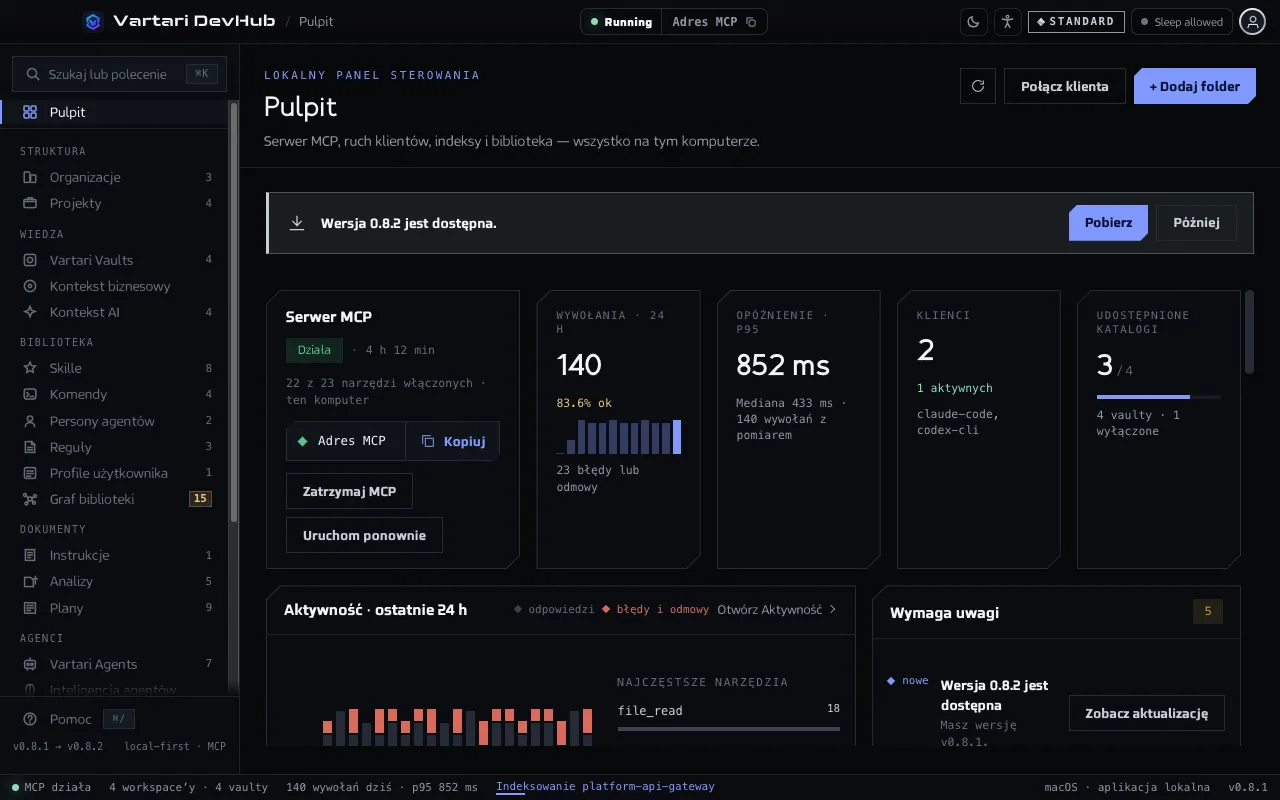Click the Vartari Agents robot icon
Image resolution: width=1280 pixels, height=800 pixels.
point(30,664)
